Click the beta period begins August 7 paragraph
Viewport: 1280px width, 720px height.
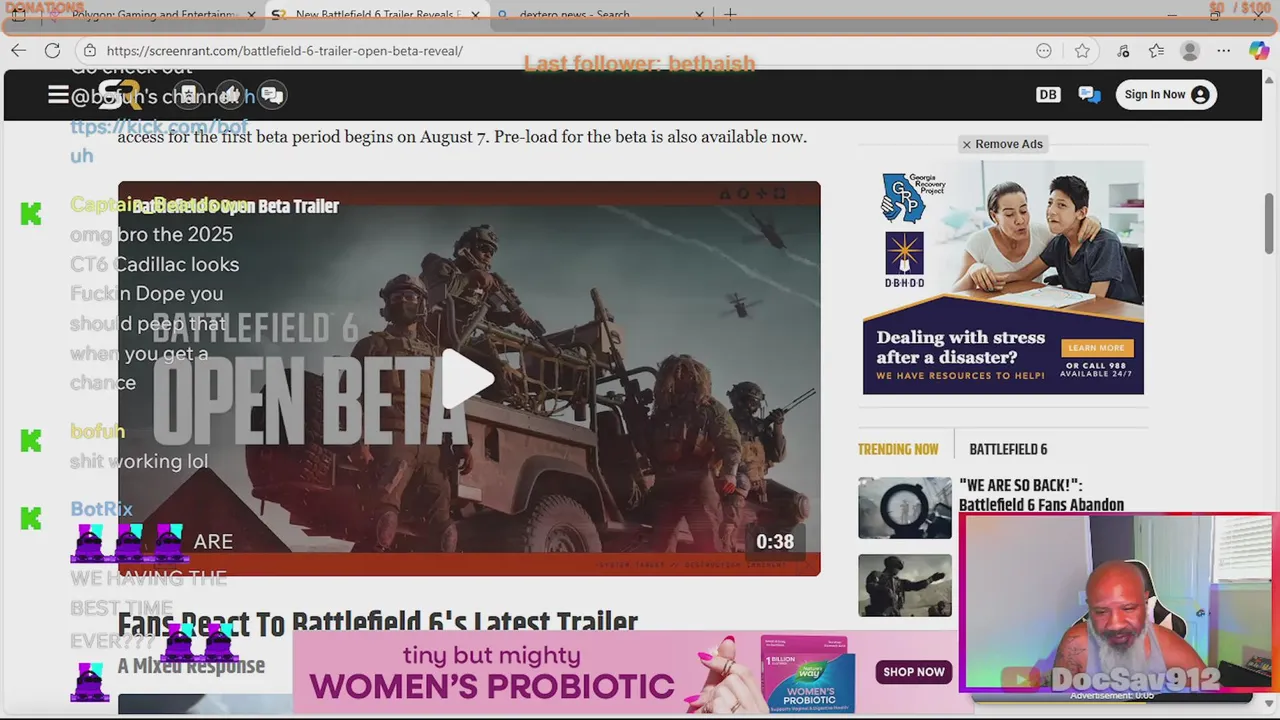(462, 137)
